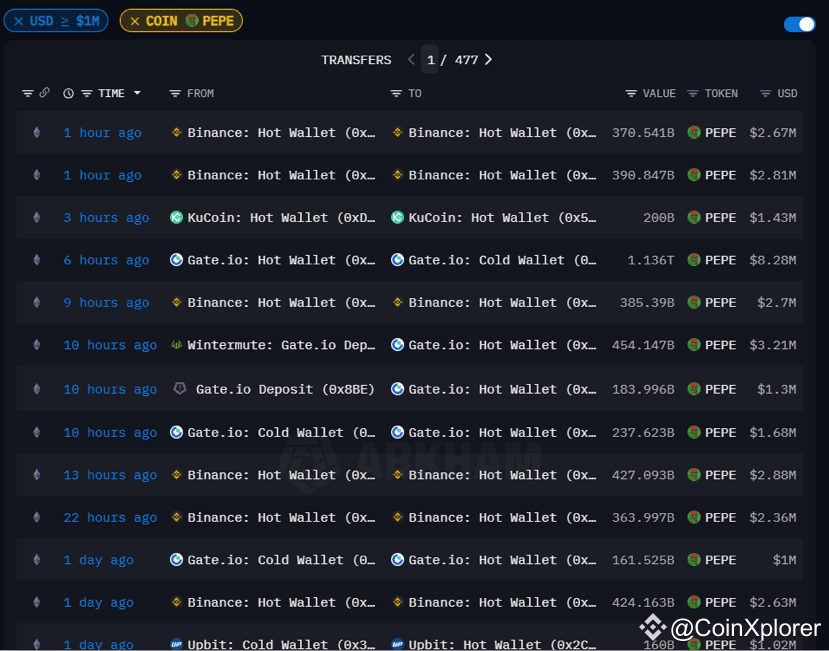Image resolution: width=829 pixels, height=651 pixels.
Task: Open the '3 hours ago' transfer
Action: pyautogui.click(x=106, y=217)
